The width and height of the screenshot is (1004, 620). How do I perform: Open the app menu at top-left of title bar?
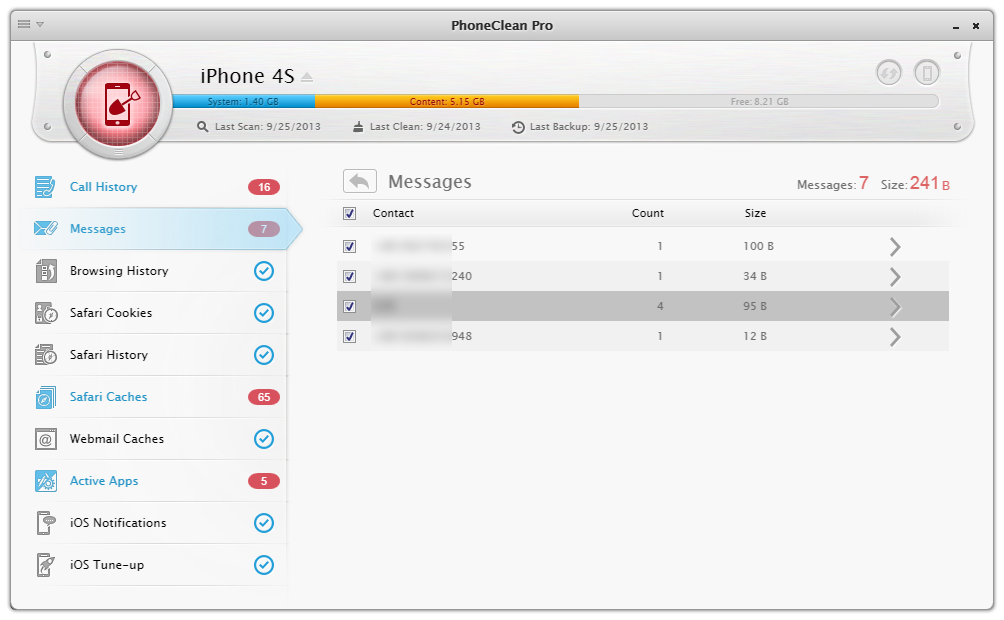click(30, 24)
